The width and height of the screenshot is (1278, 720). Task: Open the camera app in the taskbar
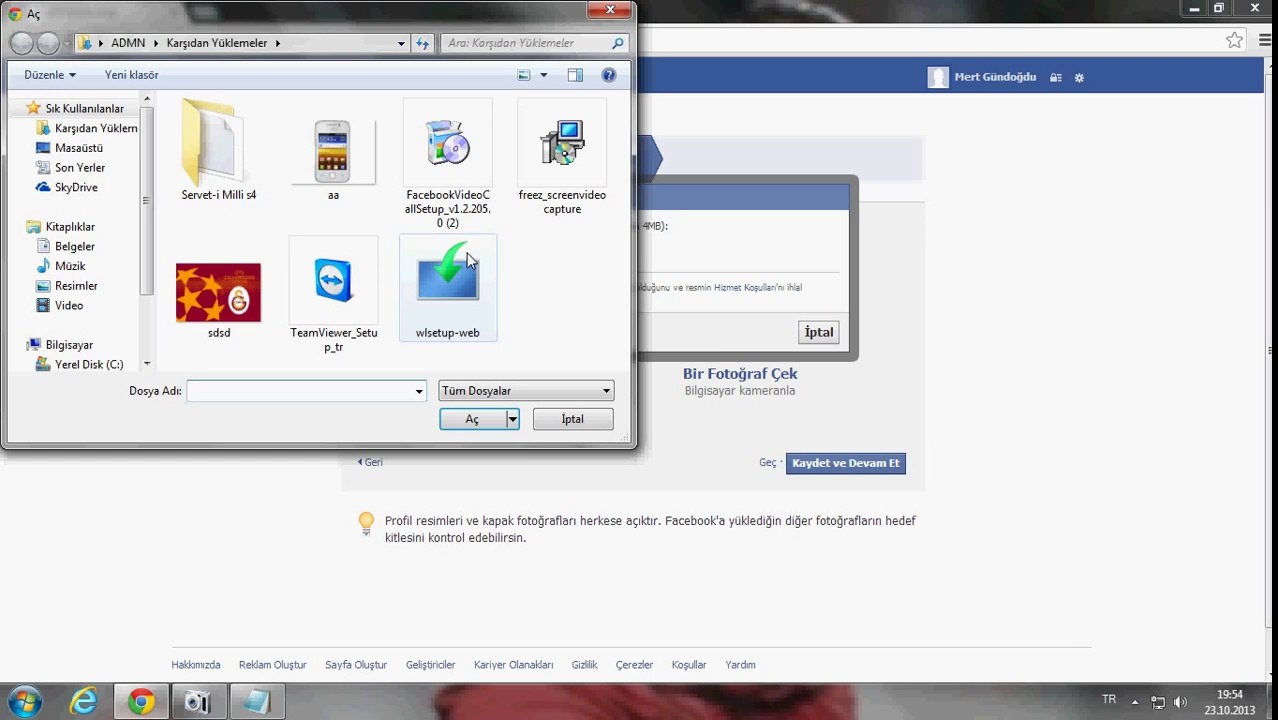tap(198, 702)
